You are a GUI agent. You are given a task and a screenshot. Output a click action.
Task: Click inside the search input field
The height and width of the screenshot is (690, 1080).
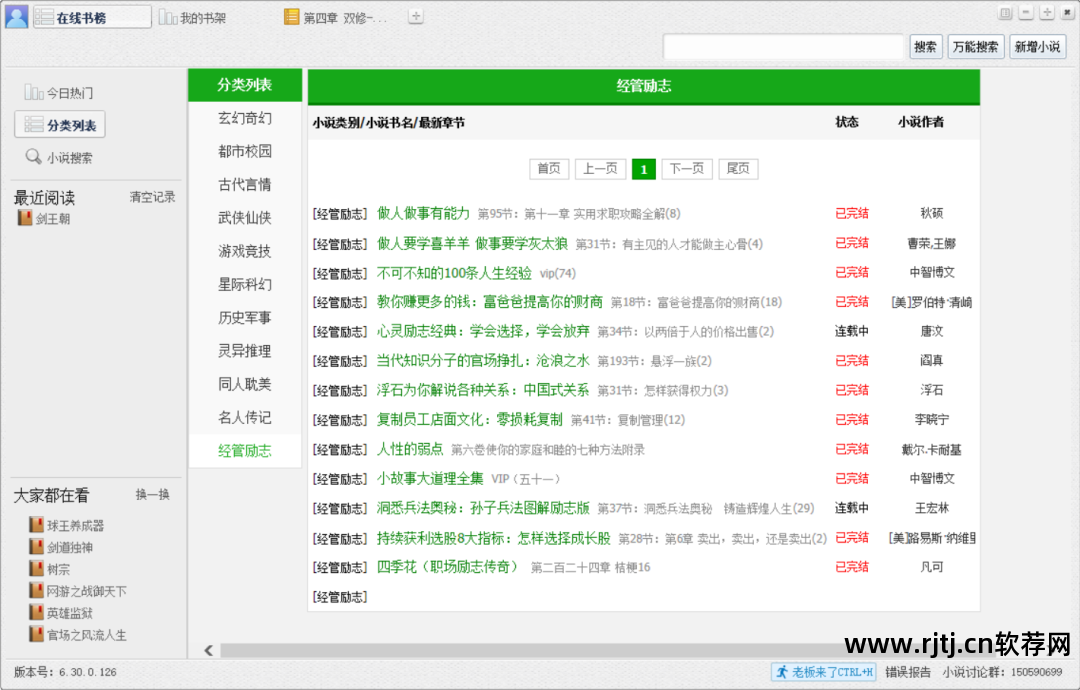point(785,46)
